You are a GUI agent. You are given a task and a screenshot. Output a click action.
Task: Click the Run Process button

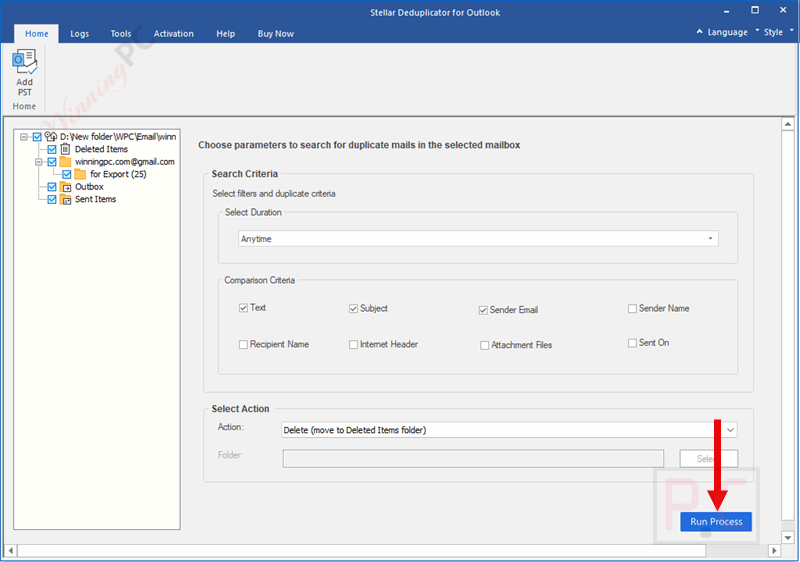[x=716, y=522]
